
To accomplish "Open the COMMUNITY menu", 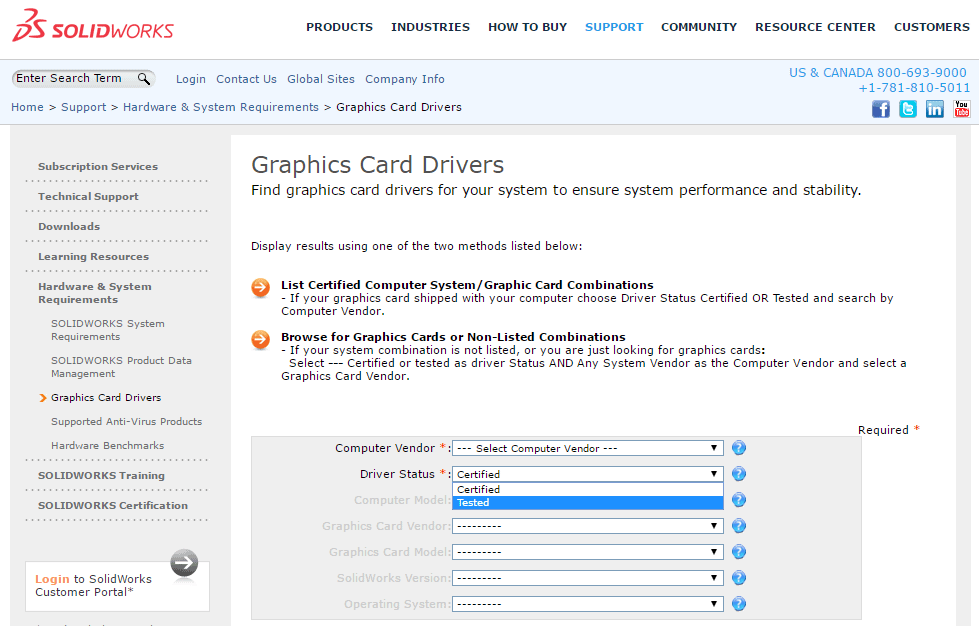I will coord(699,27).
